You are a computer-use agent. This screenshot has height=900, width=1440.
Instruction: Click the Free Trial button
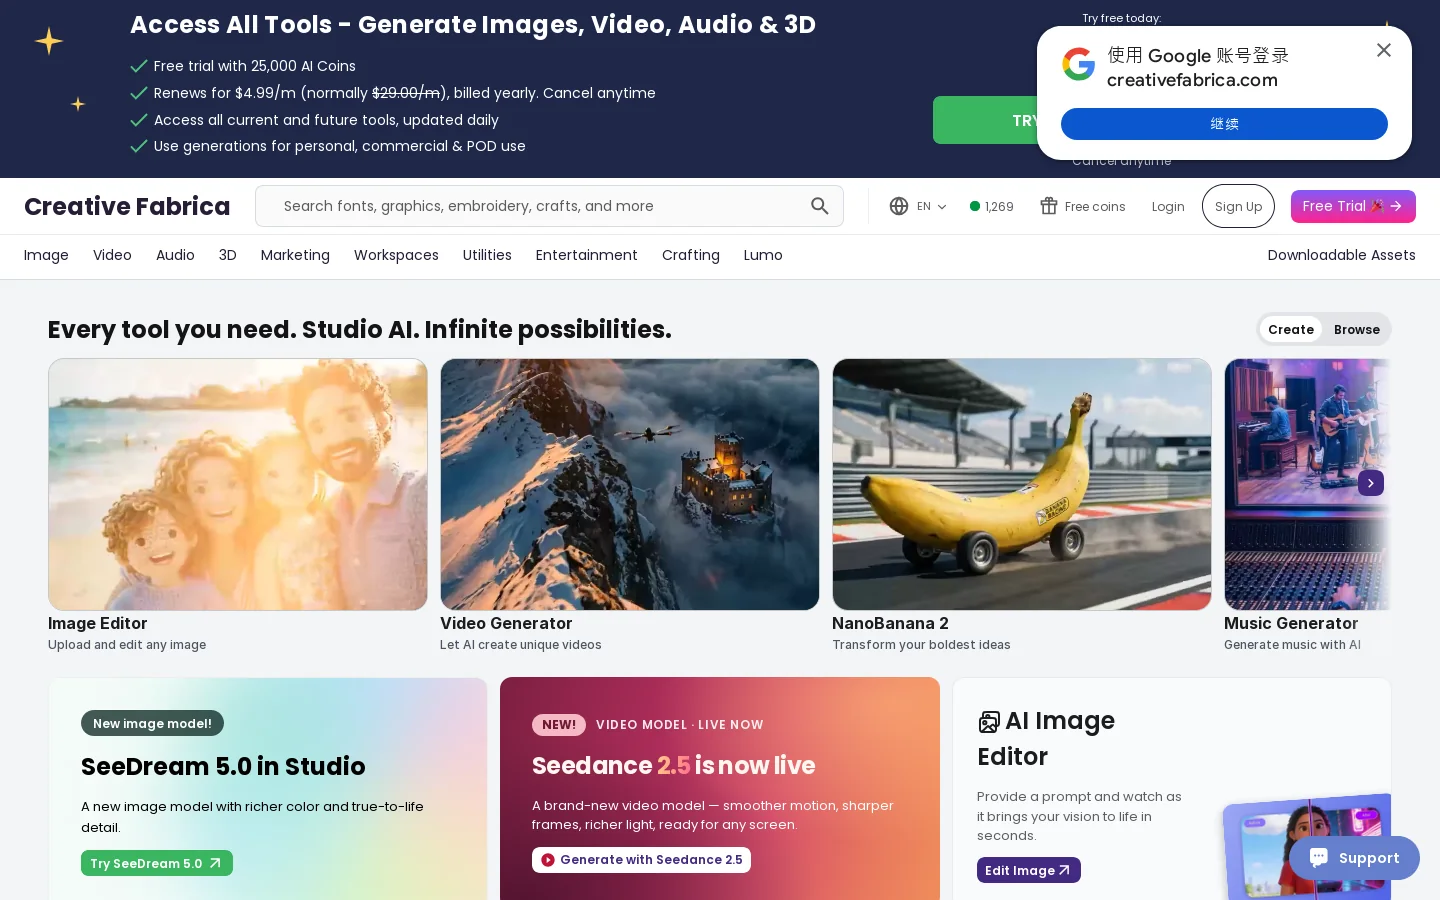(1353, 206)
